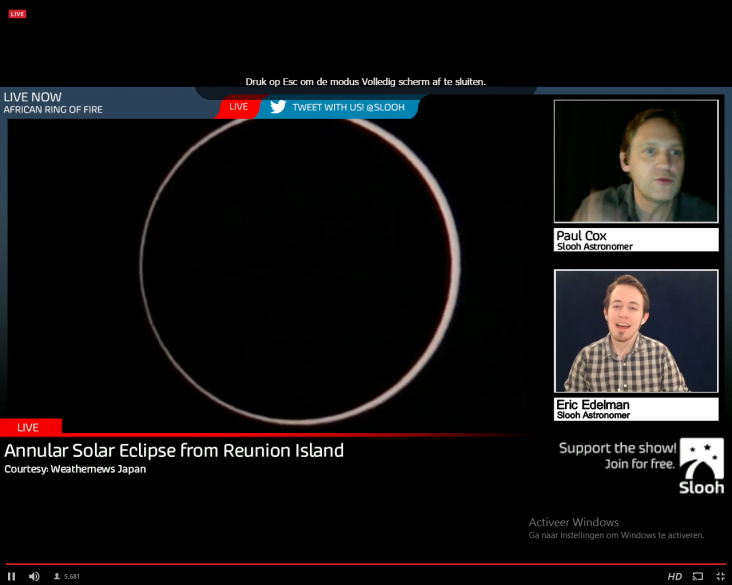Click the Slooh logo
The height and width of the screenshot is (585, 732).
[702, 466]
